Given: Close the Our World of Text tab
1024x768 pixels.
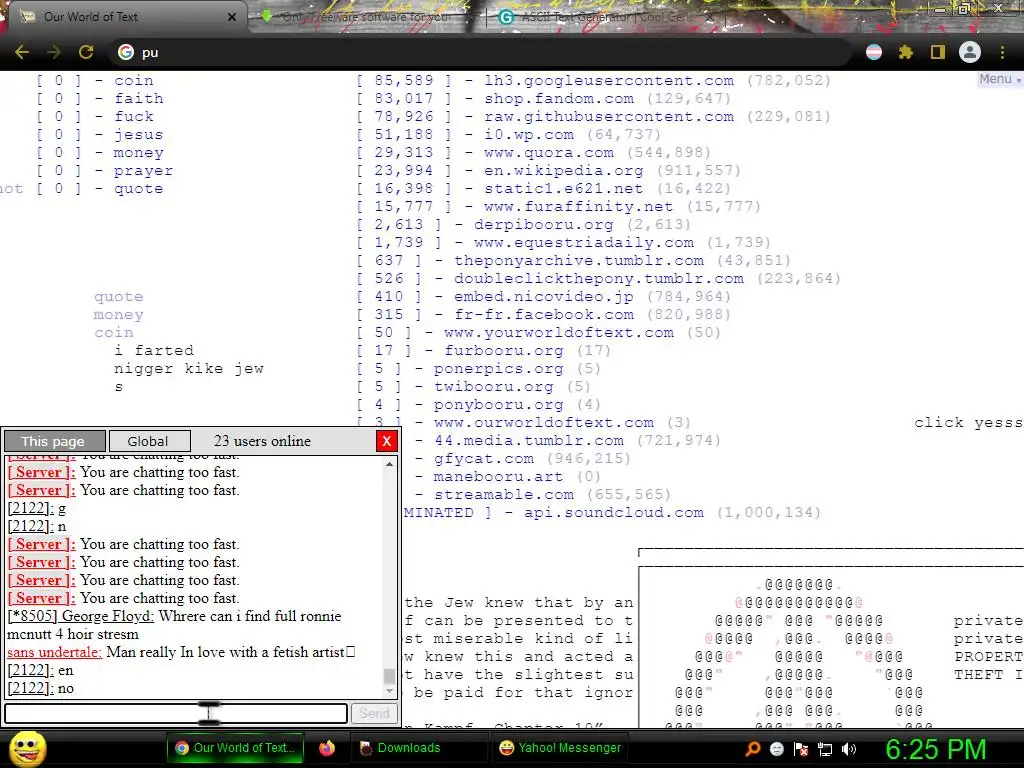Looking at the screenshot, I should [x=232, y=17].
